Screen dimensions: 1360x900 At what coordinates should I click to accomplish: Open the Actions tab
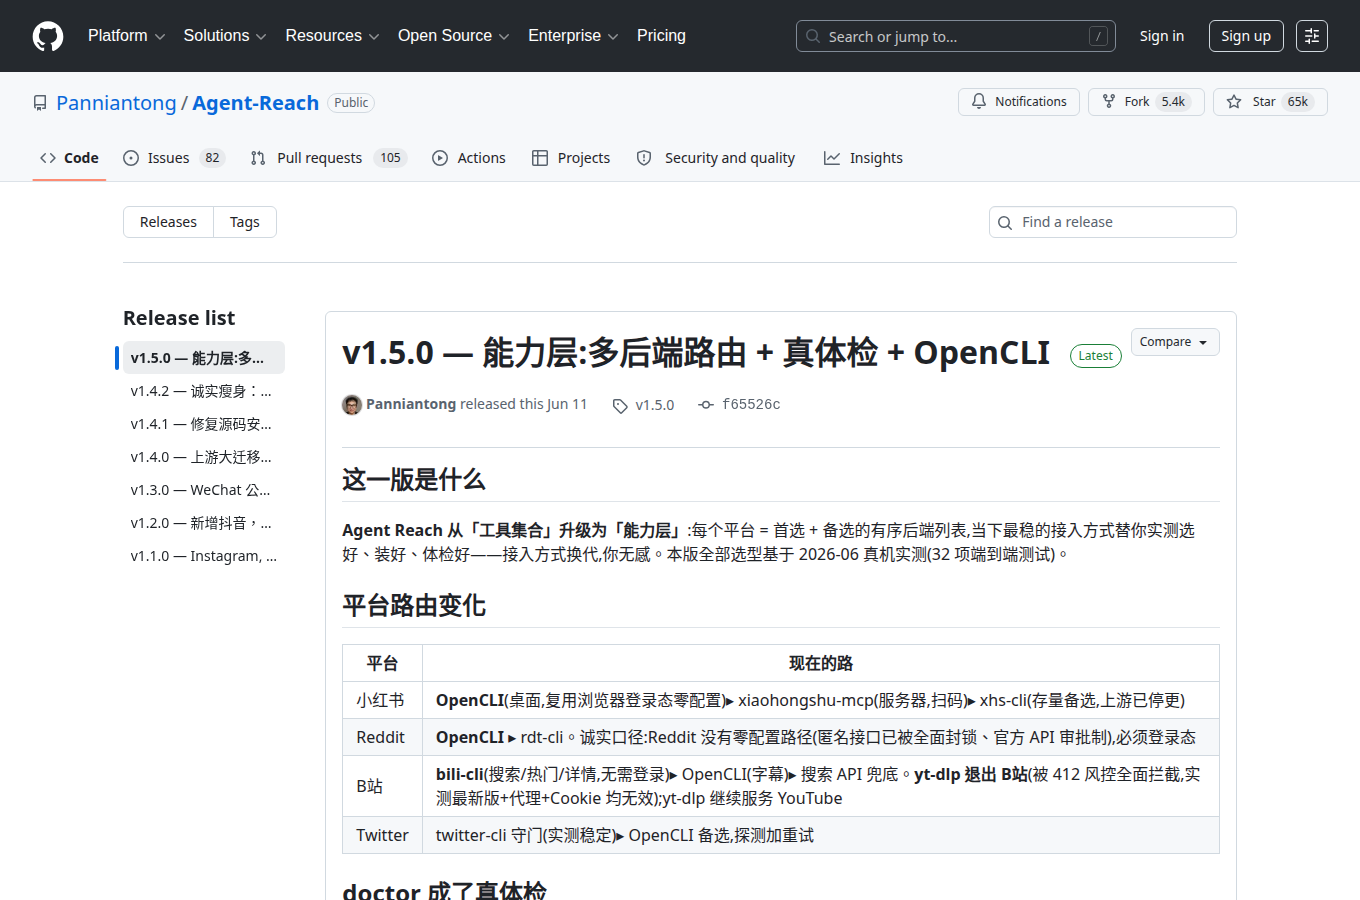point(469,158)
